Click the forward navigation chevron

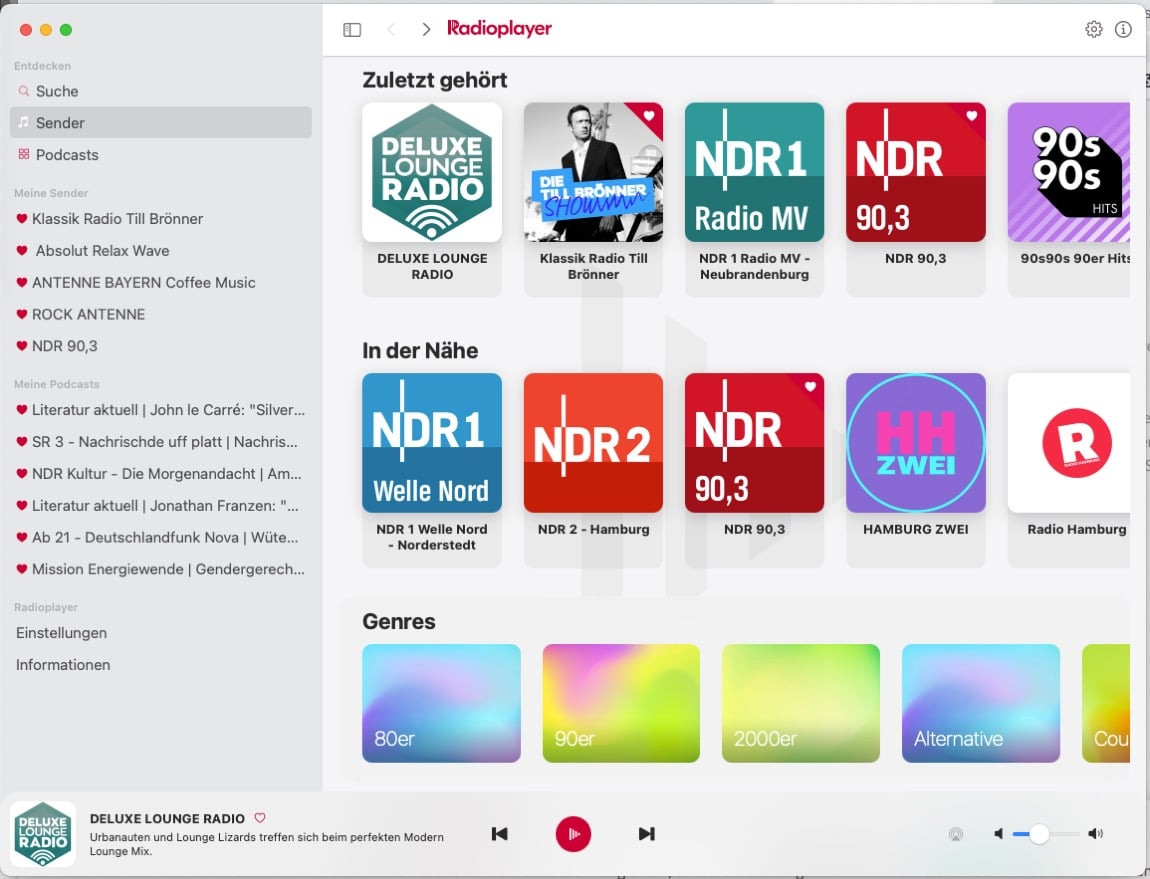pos(426,30)
